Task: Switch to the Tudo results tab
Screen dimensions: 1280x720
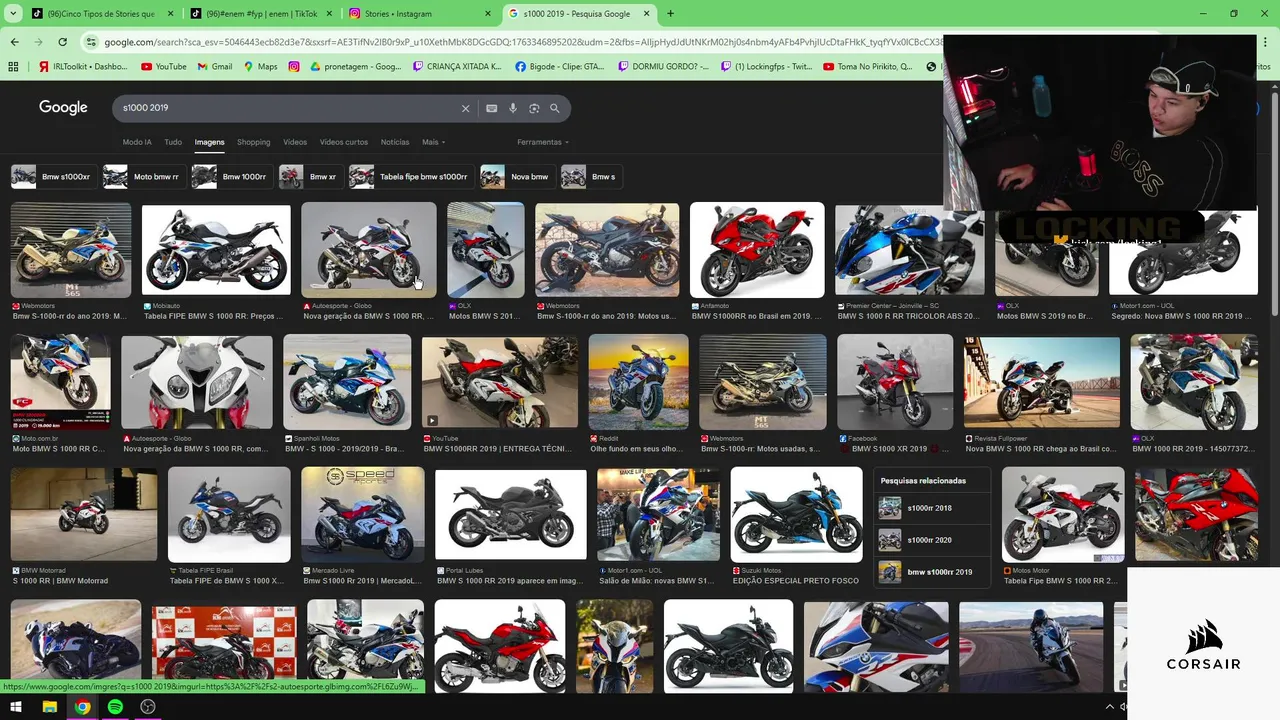Action: tap(173, 142)
